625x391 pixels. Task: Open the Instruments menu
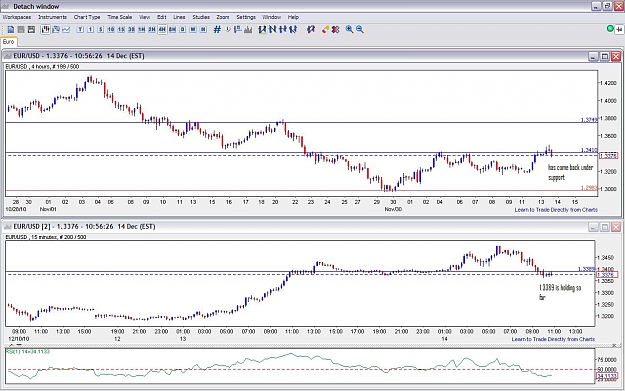(52, 17)
